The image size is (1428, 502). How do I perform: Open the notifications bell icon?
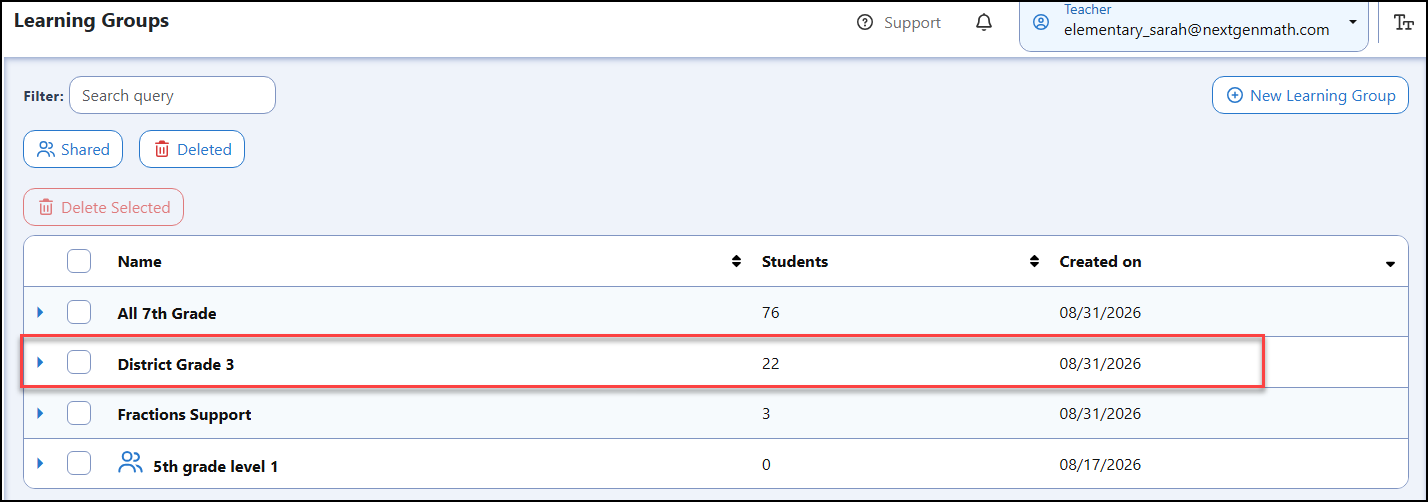[x=984, y=22]
